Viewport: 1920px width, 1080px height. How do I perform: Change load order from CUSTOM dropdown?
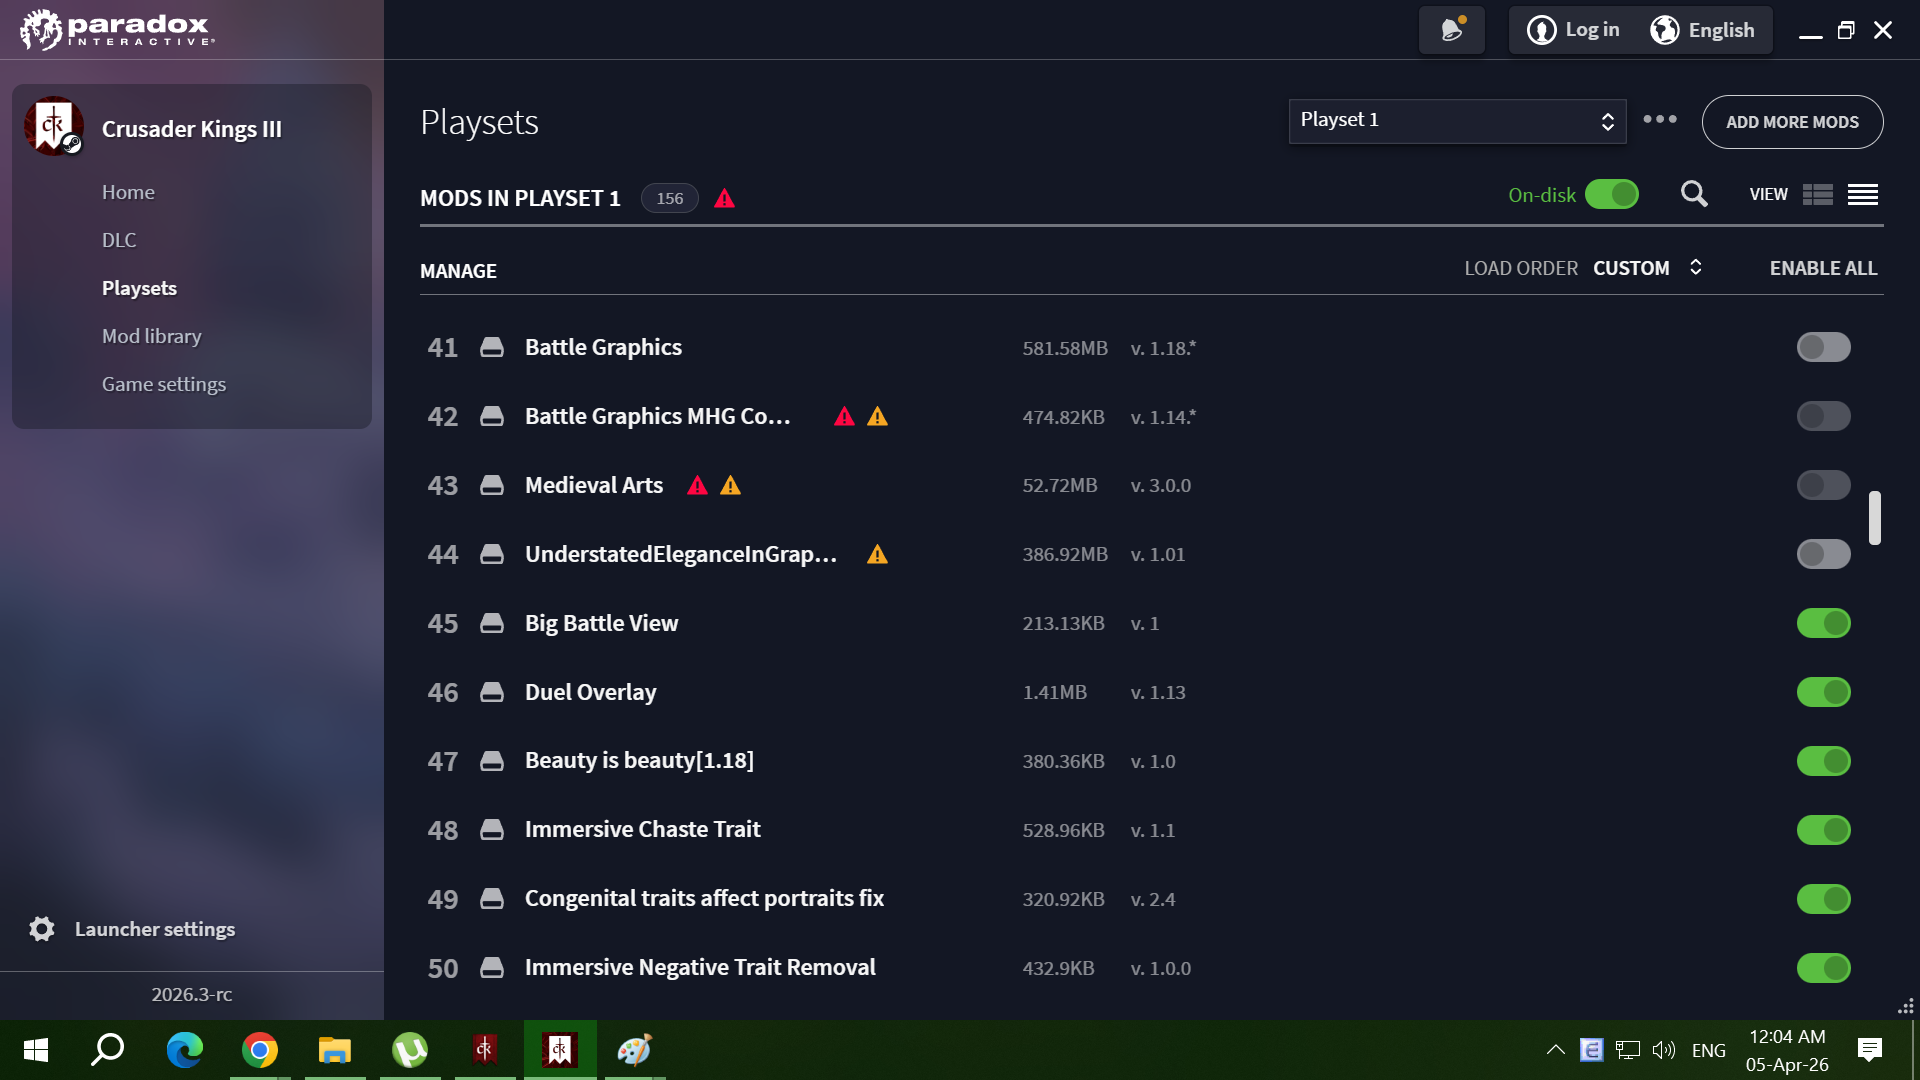pyautogui.click(x=1647, y=268)
